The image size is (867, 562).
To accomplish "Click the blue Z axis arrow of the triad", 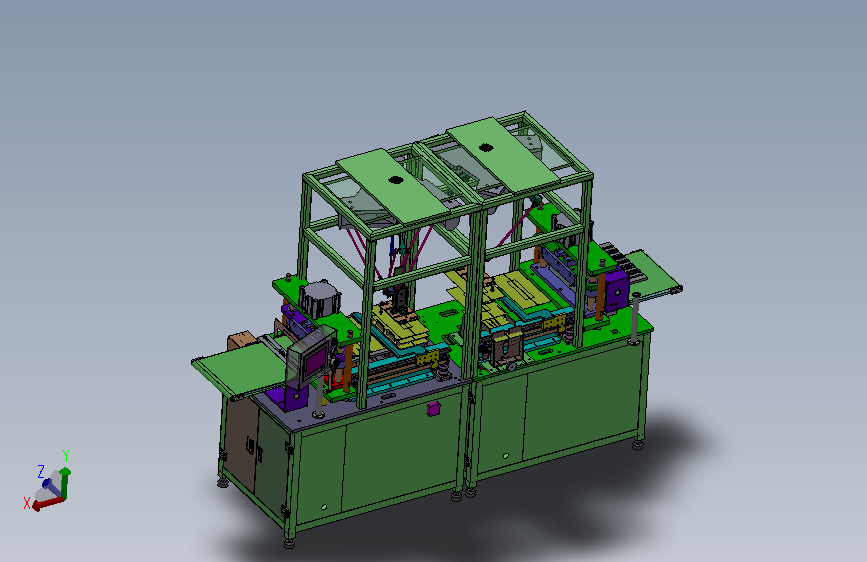I will 51,487.
